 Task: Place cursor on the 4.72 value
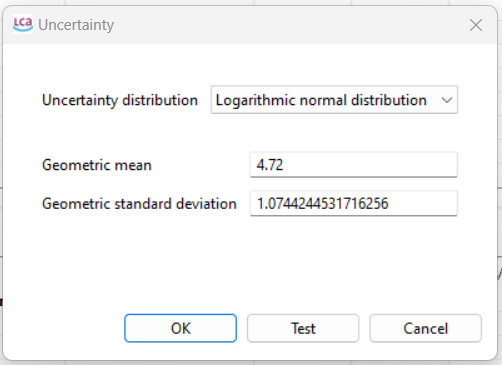[x=270, y=165]
